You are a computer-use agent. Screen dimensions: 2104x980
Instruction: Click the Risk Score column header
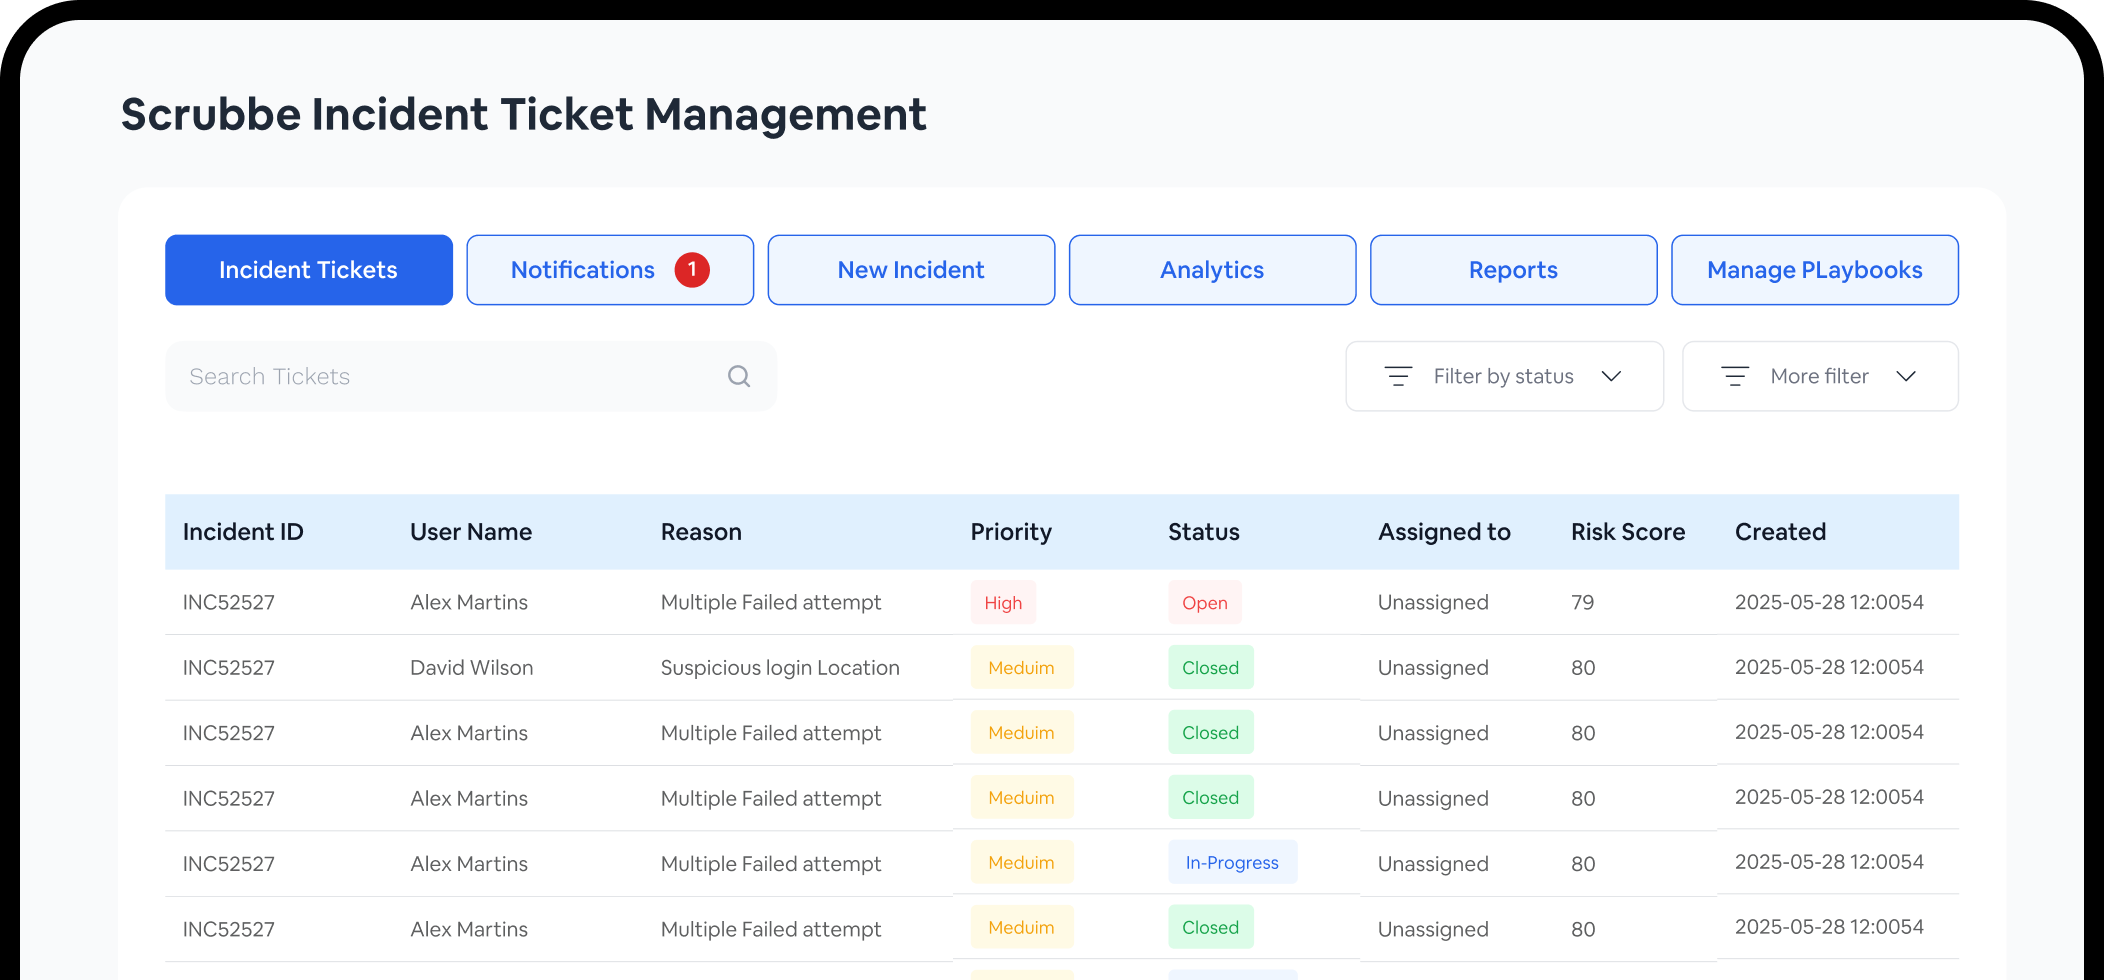[1627, 532]
